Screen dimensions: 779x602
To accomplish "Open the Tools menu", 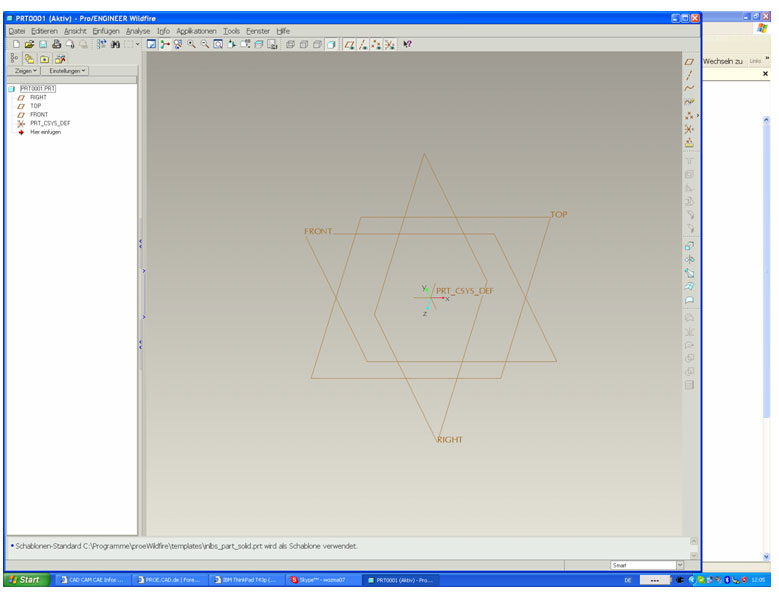I will click(x=231, y=31).
